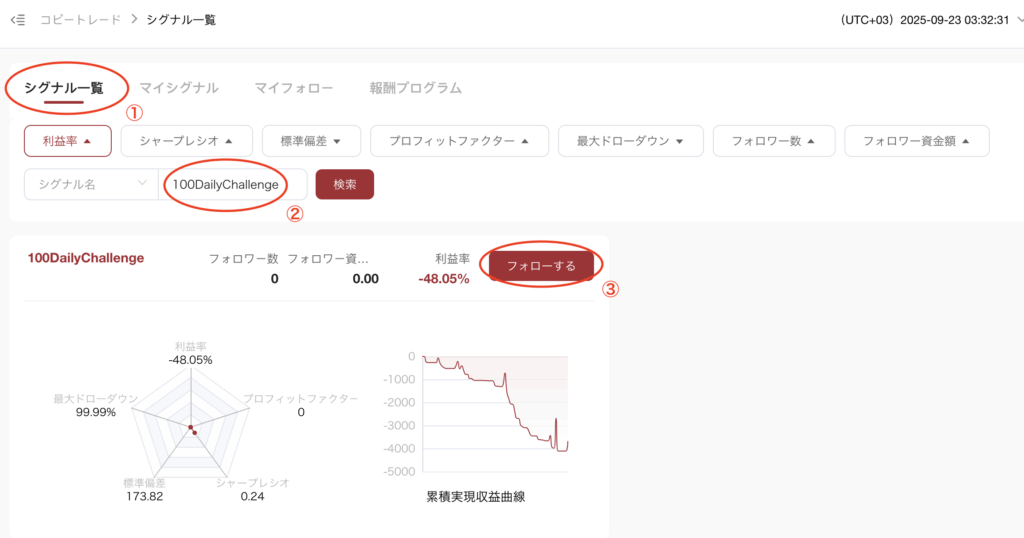Image resolution: width=1024 pixels, height=538 pixels.
Task: Toggle the シャープレシオ sort filter
Action: pyautogui.click(x=187, y=141)
